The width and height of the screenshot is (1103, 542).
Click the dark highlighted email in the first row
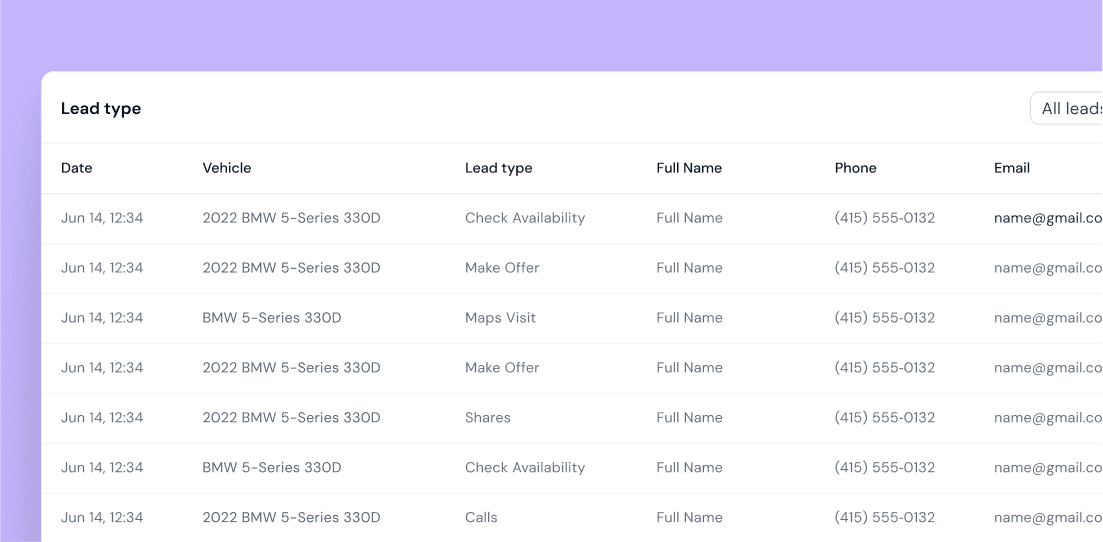pyautogui.click(x=1047, y=218)
